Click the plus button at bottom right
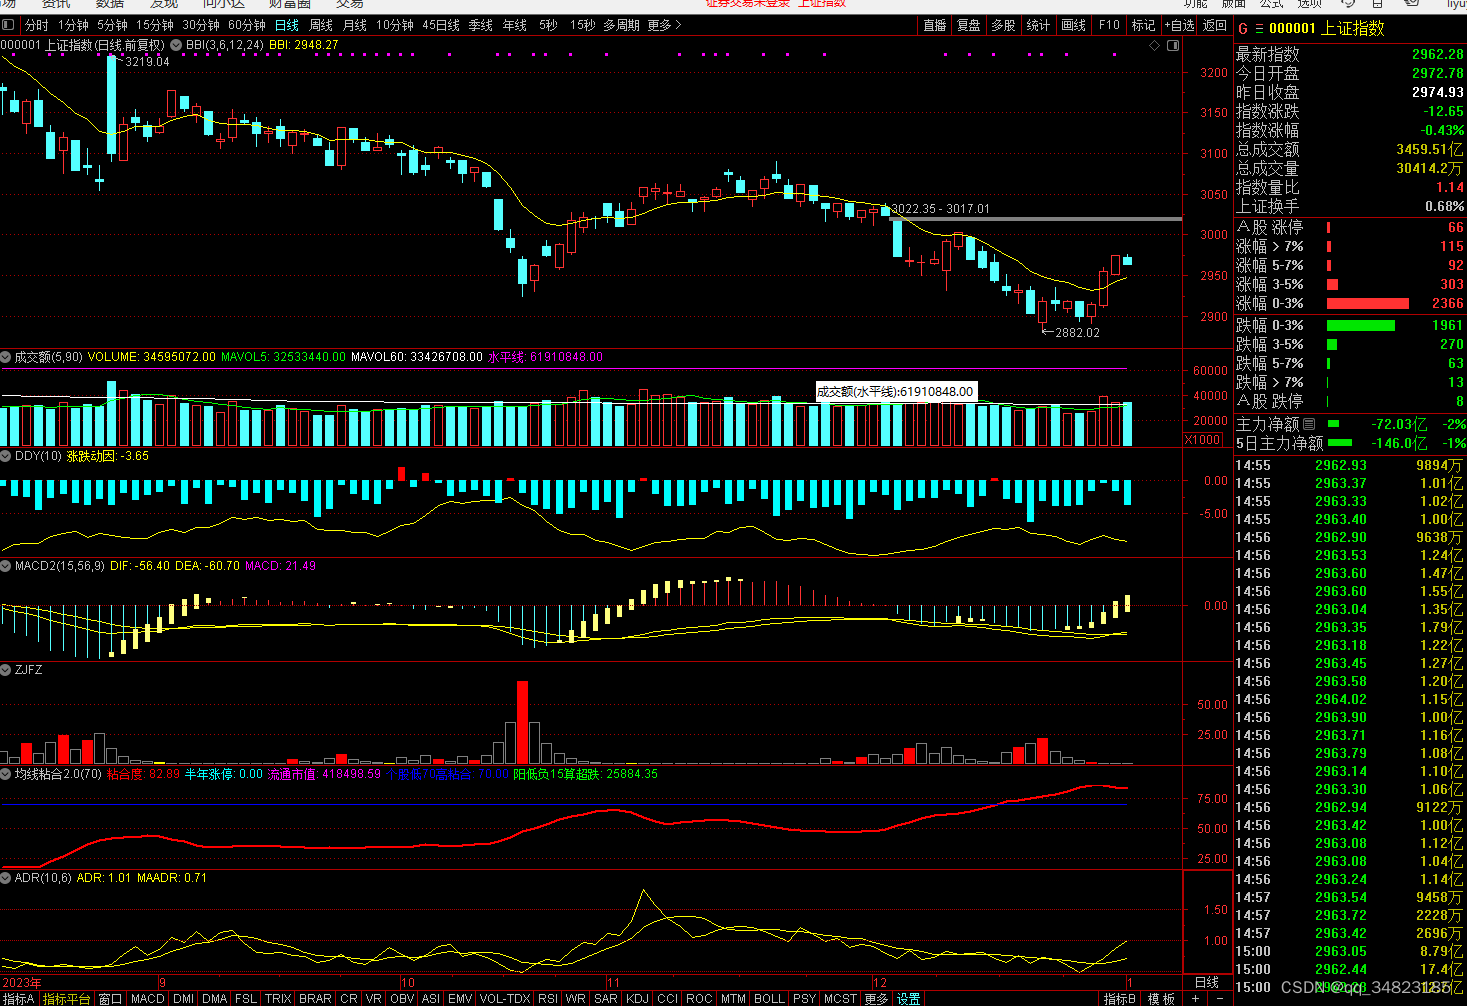The image size is (1467, 1006). pos(1195,998)
